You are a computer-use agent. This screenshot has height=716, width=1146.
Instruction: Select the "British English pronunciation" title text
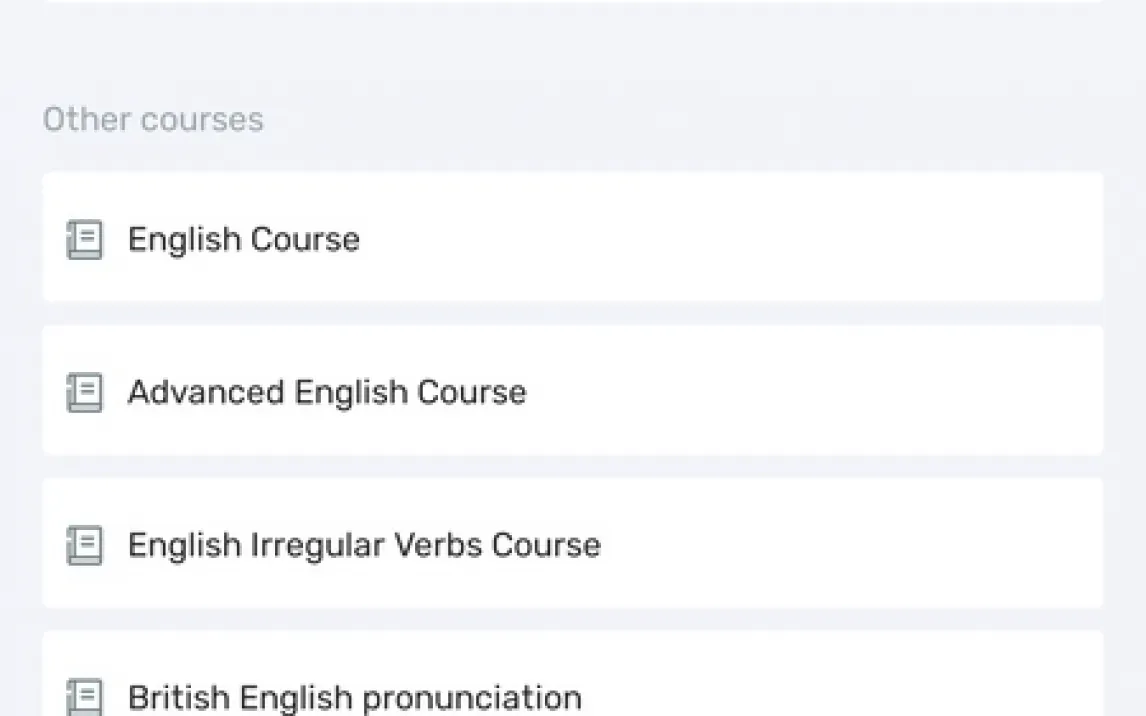click(x=354, y=697)
